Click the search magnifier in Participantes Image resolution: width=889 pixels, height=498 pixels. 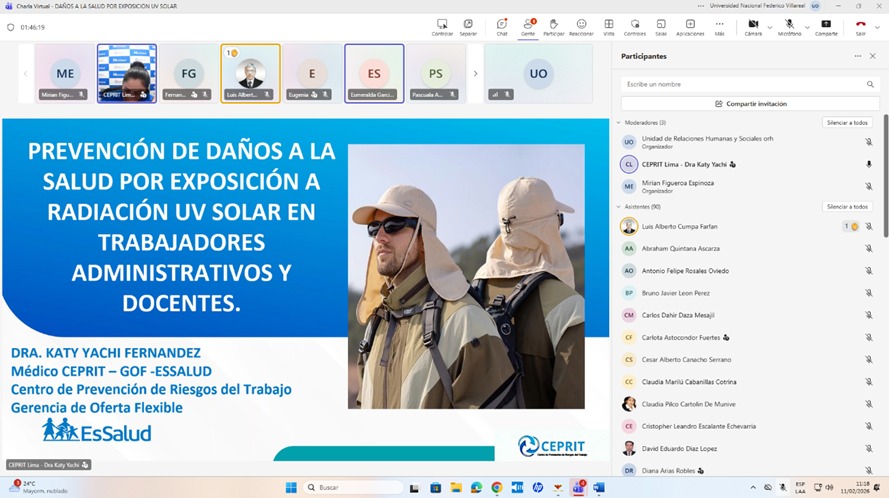[x=870, y=84]
